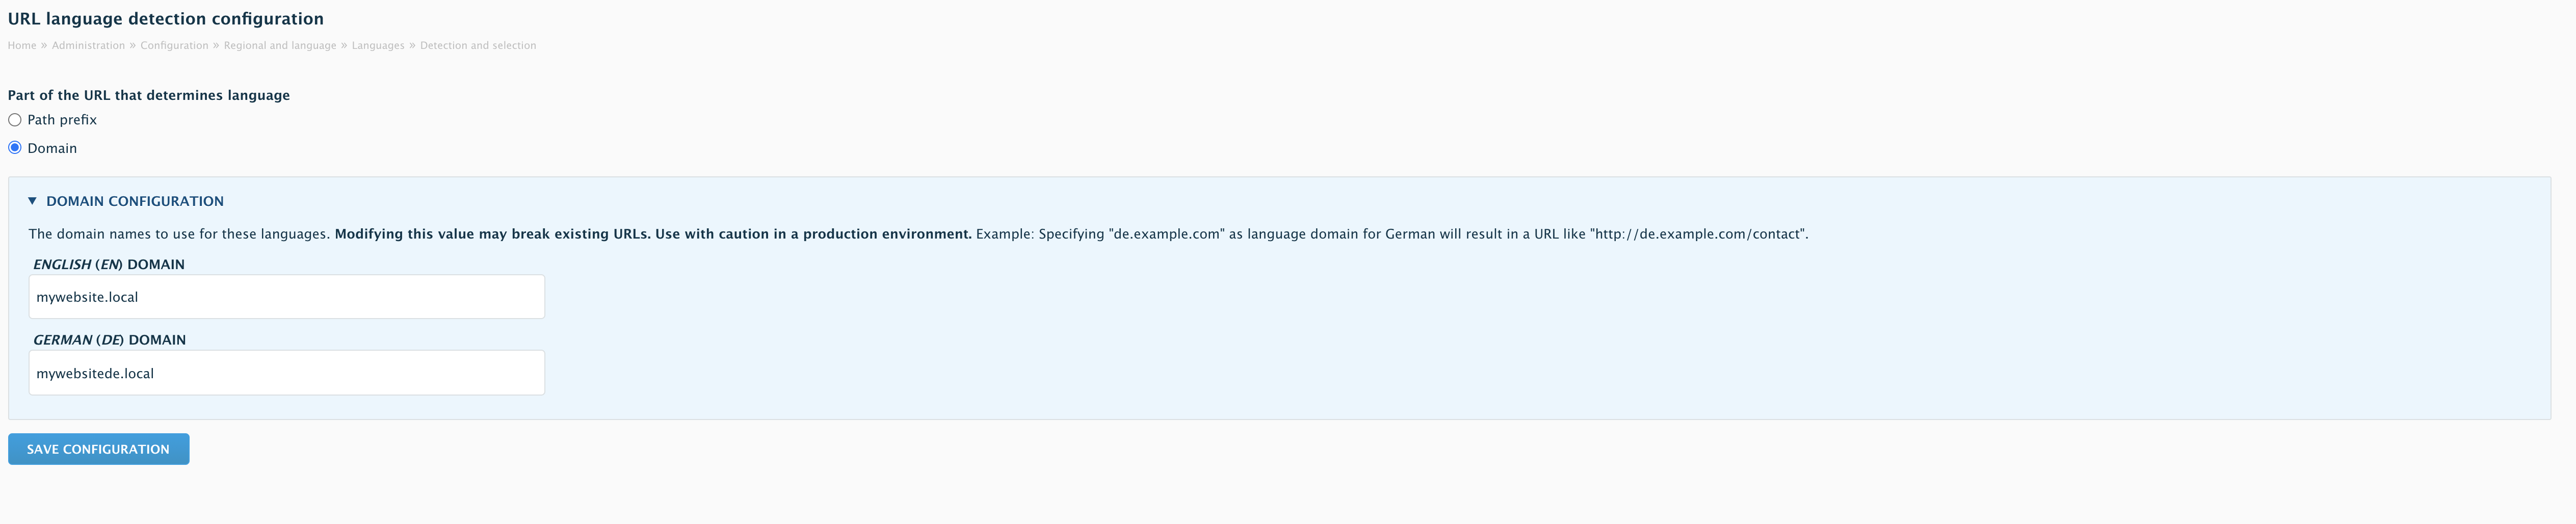The image size is (2576, 524).
Task: Click the Path prefix label text
Action: (62, 120)
